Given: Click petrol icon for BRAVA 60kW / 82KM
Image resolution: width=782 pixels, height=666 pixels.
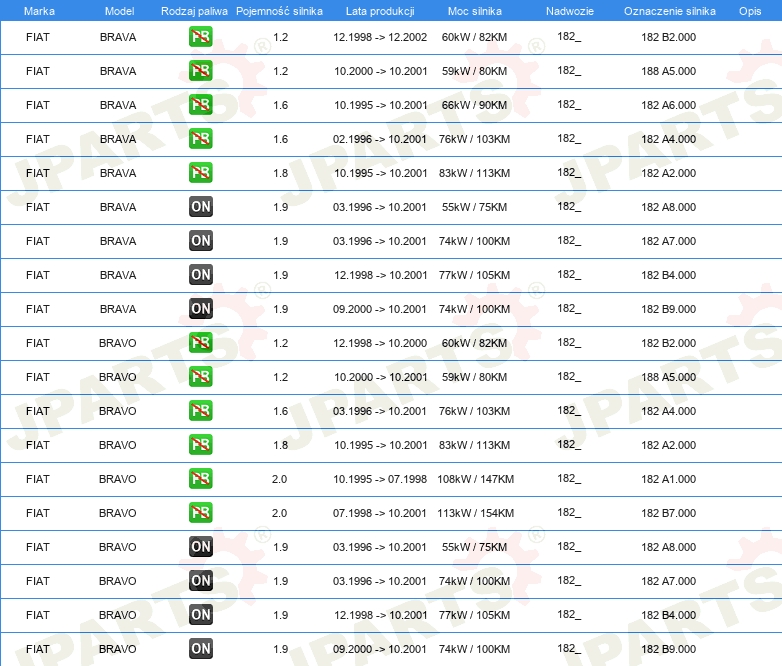Looking at the screenshot, I should tap(200, 36).
